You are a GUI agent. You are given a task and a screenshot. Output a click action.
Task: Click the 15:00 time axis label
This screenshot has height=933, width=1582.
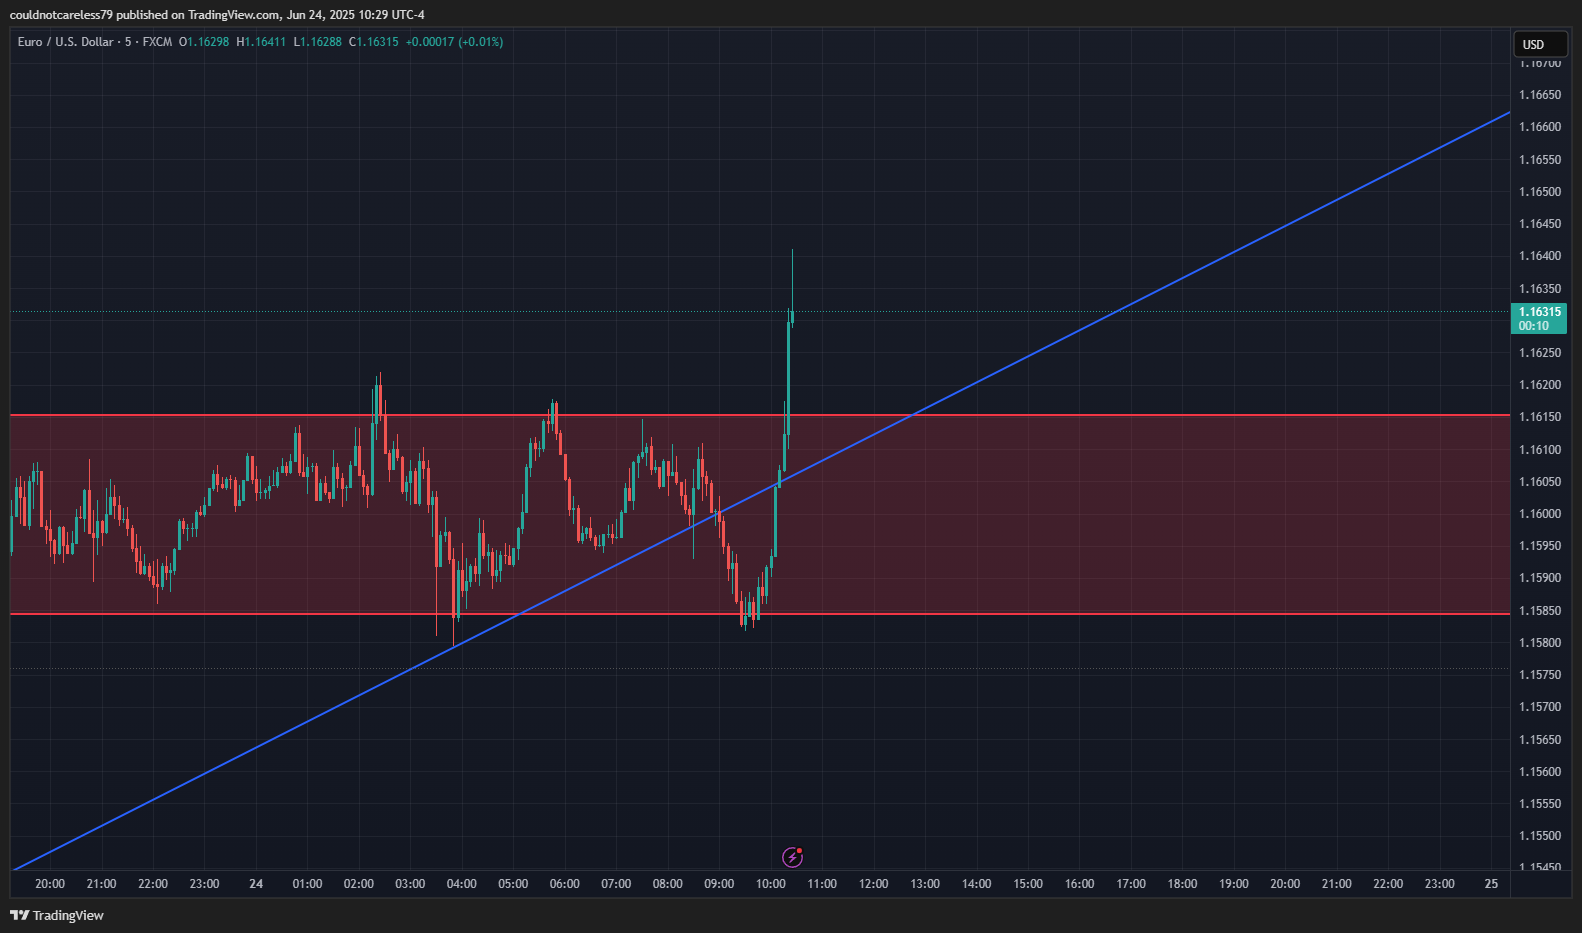coord(1028,884)
